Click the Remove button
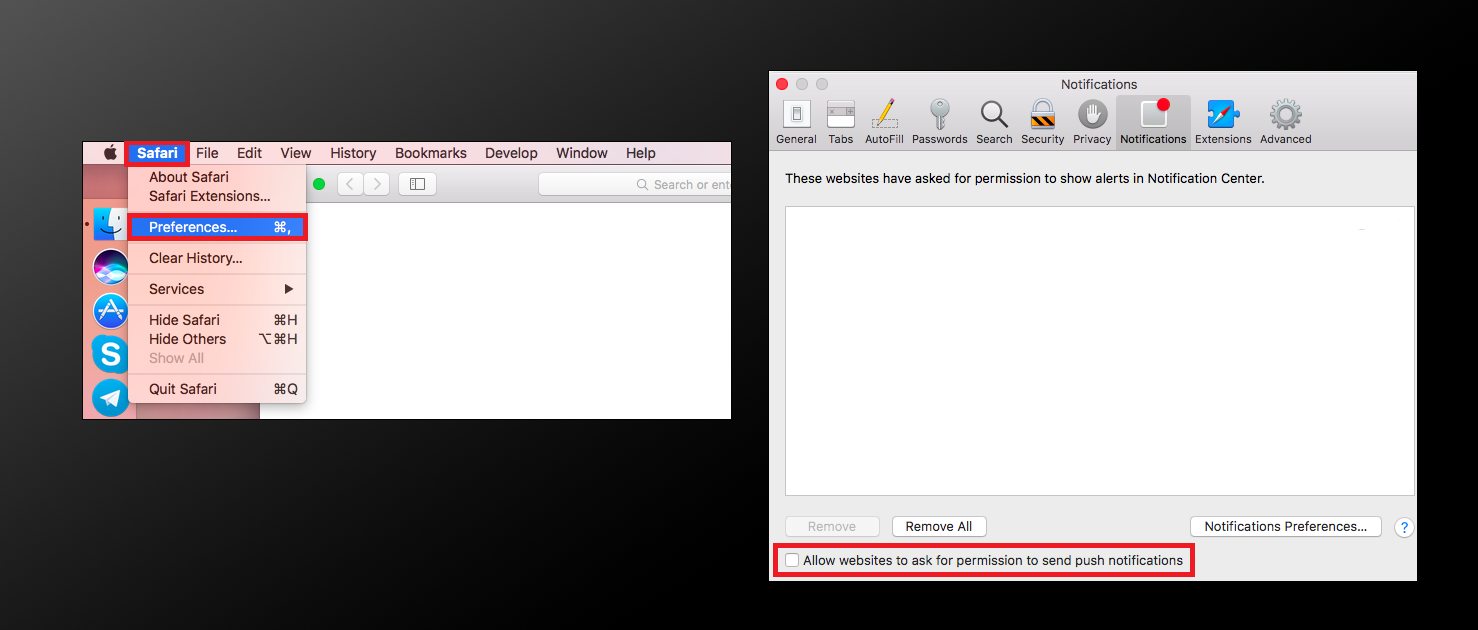Viewport: 1478px width, 630px height. pyautogui.click(x=832, y=526)
